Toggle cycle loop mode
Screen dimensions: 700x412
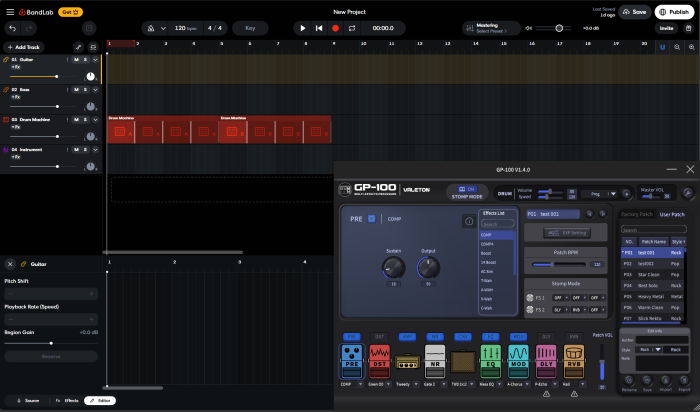(x=352, y=28)
